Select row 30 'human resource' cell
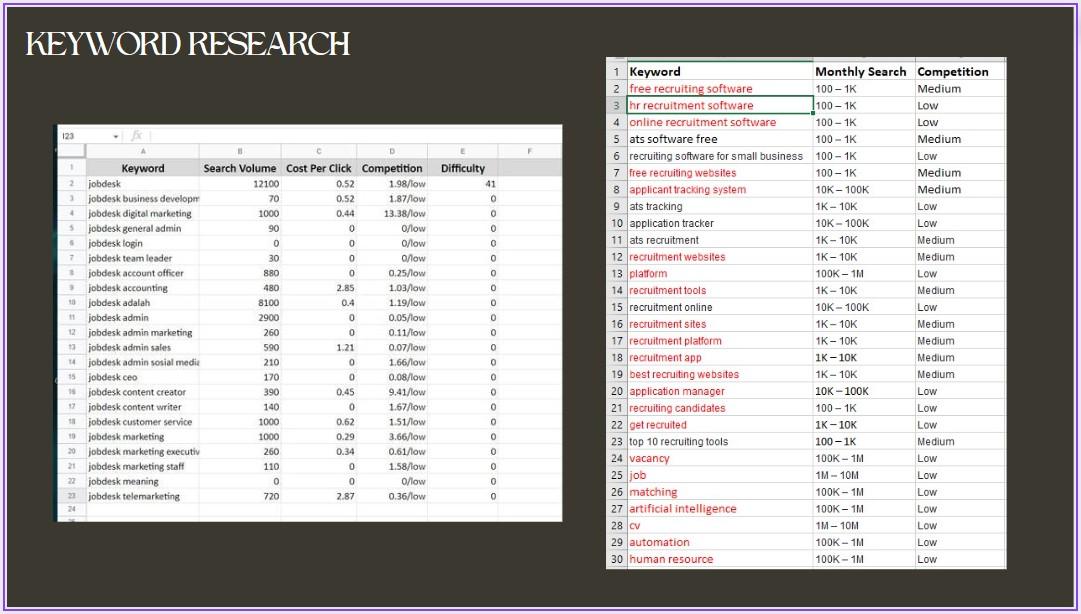This screenshot has height=614, width=1081. tap(671, 559)
